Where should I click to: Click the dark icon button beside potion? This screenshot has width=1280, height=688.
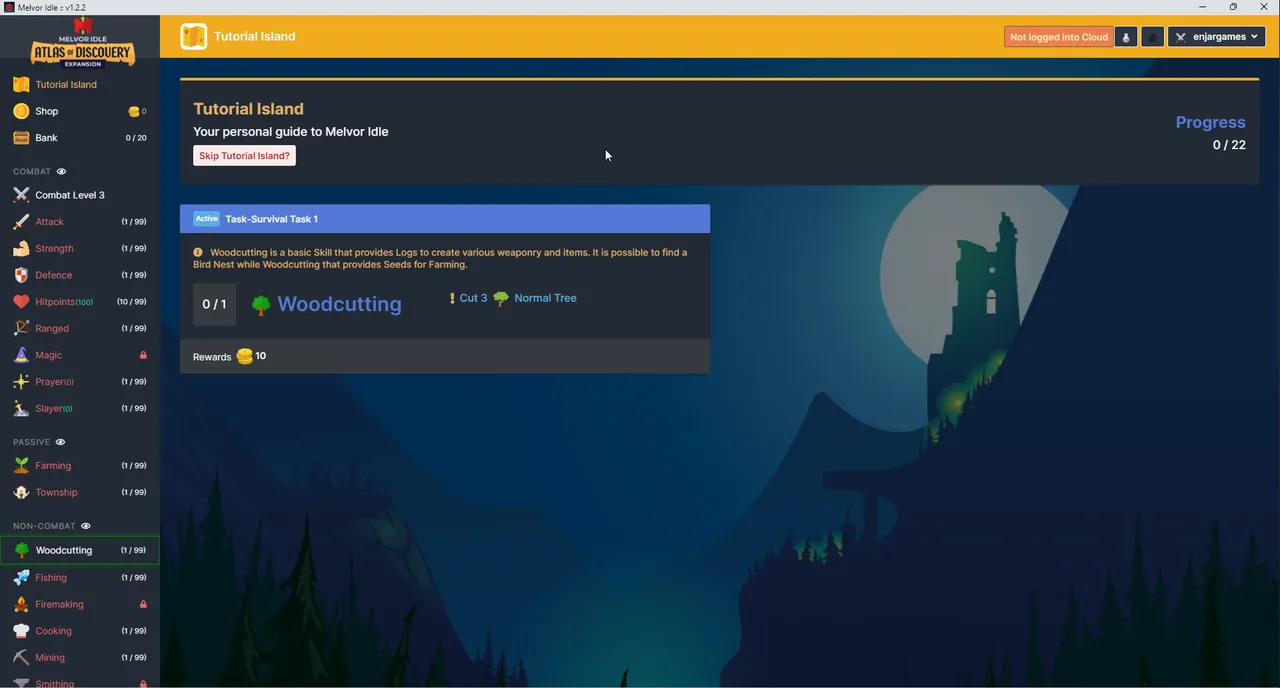pyautogui.click(x=1152, y=37)
